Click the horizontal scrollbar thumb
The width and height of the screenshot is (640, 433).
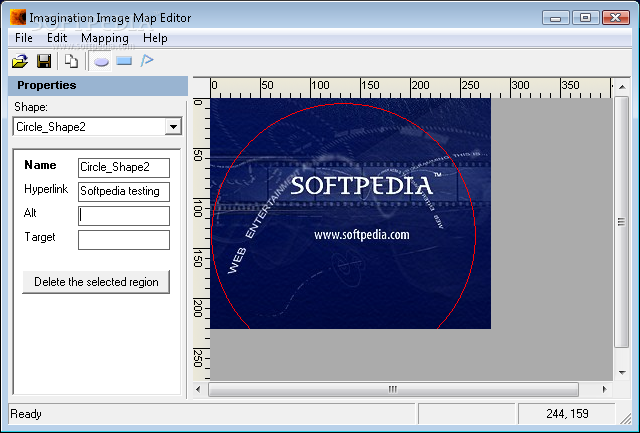(393, 389)
